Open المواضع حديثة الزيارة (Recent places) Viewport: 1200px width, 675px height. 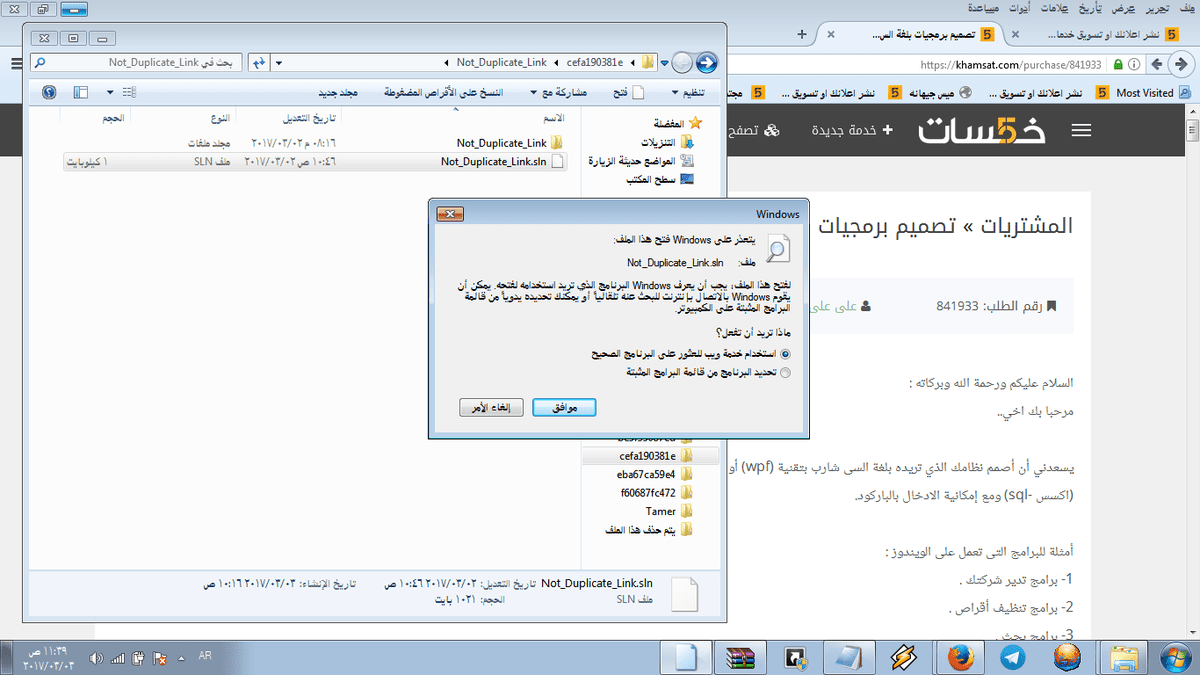(x=641, y=161)
